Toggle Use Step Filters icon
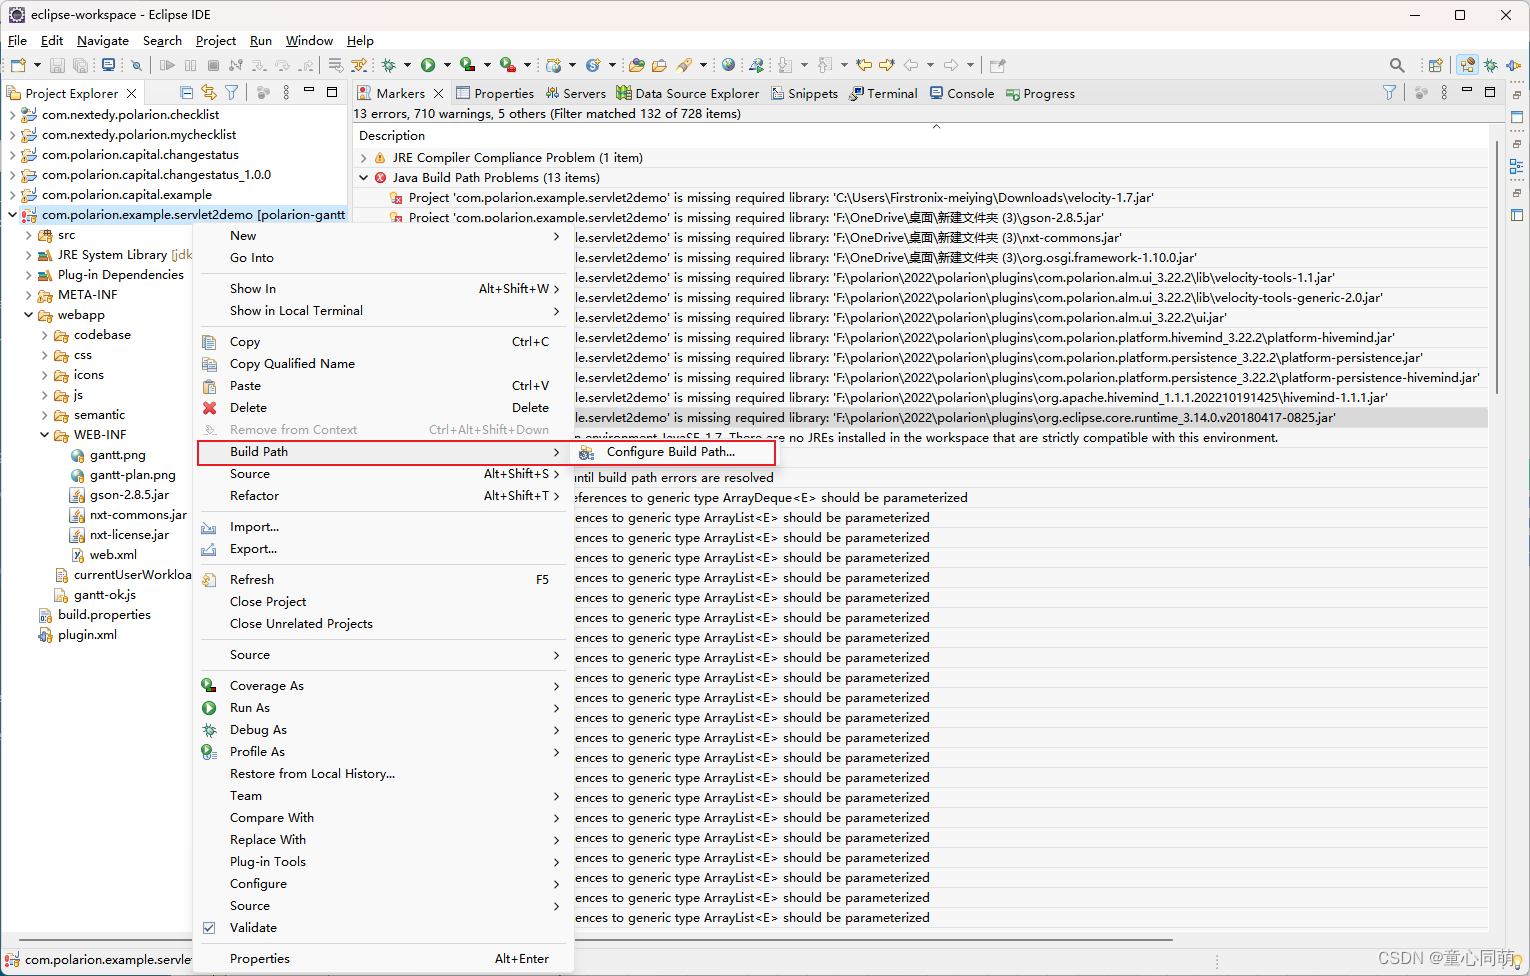 click(x=359, y=65)
